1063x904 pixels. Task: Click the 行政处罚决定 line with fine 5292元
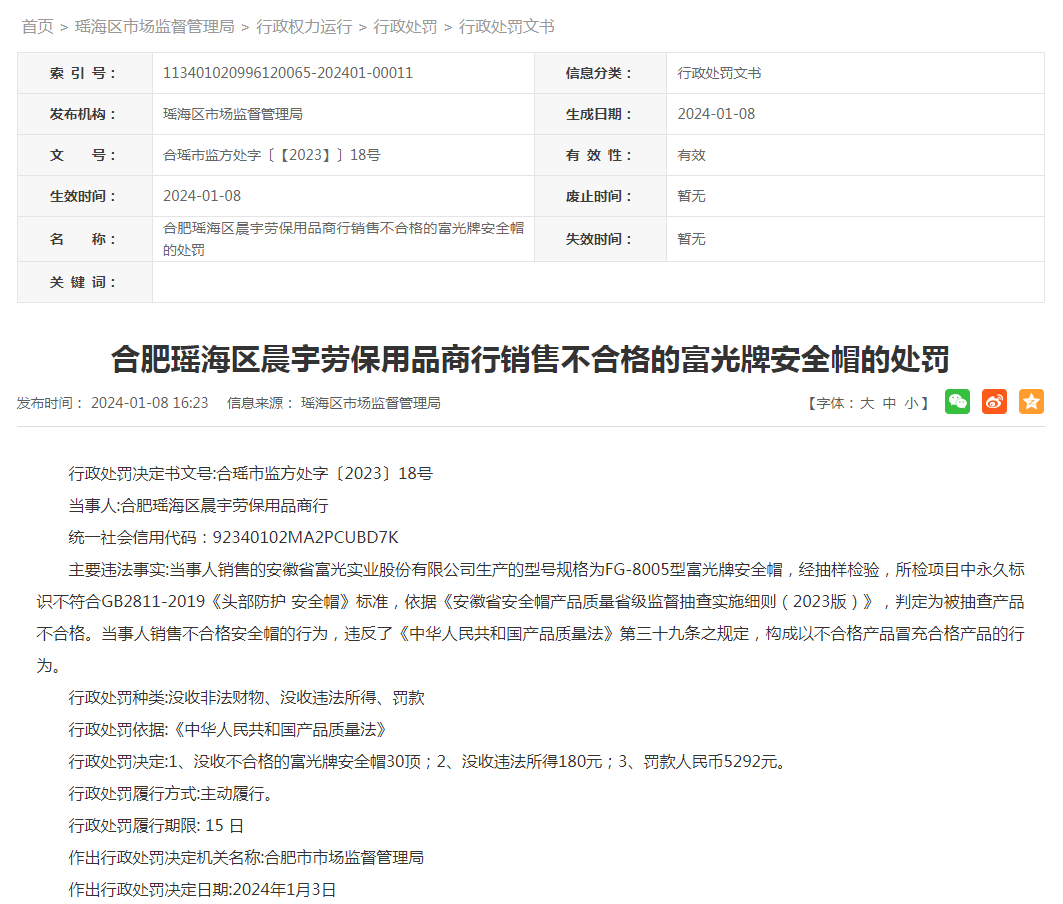coord(430,762)
